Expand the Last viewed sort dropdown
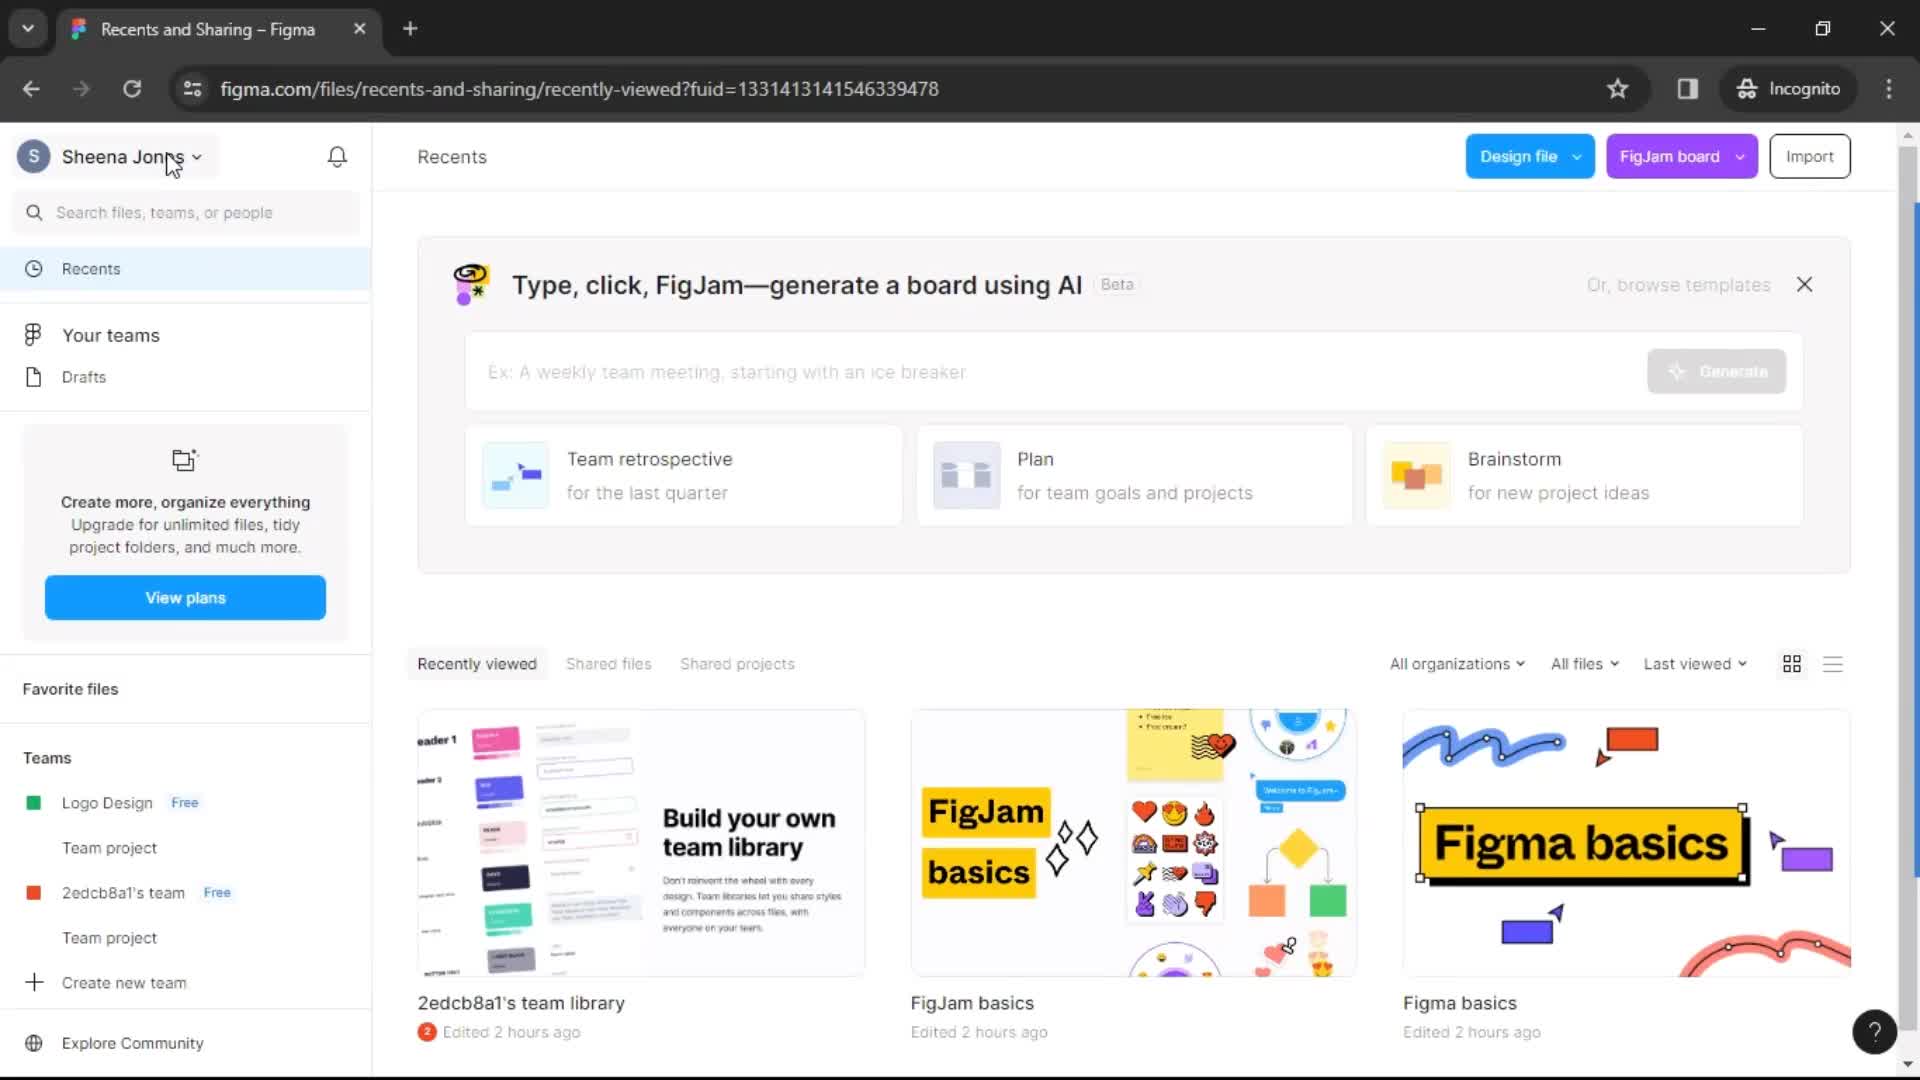 click(1695, 663)
